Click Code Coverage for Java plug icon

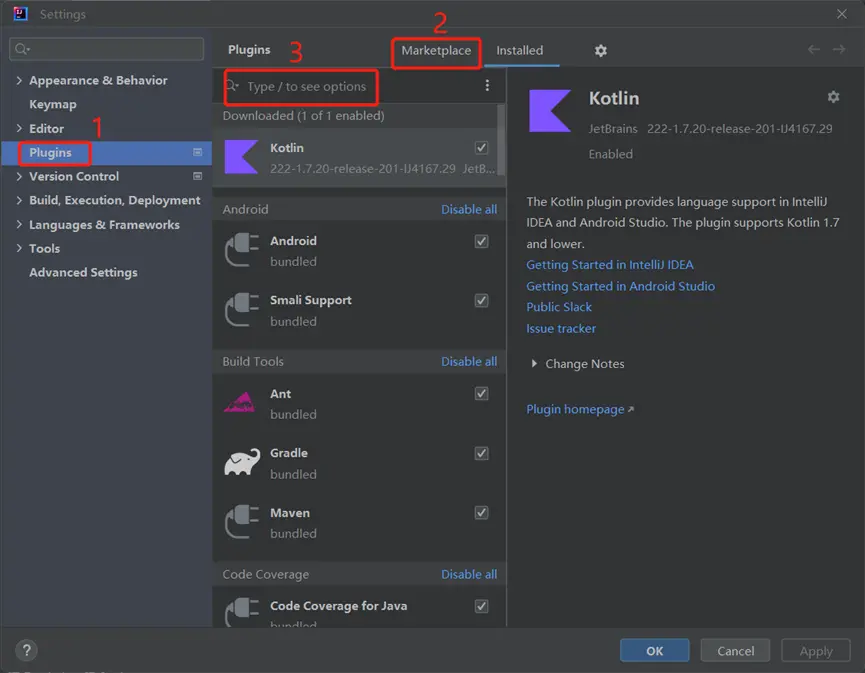(242, 611)
